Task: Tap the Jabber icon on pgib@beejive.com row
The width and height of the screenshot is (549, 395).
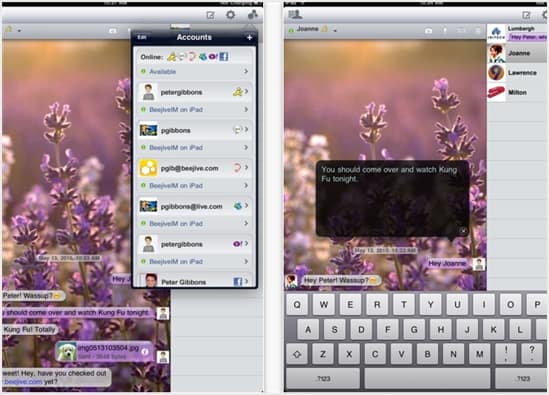Action: [237, 168]
